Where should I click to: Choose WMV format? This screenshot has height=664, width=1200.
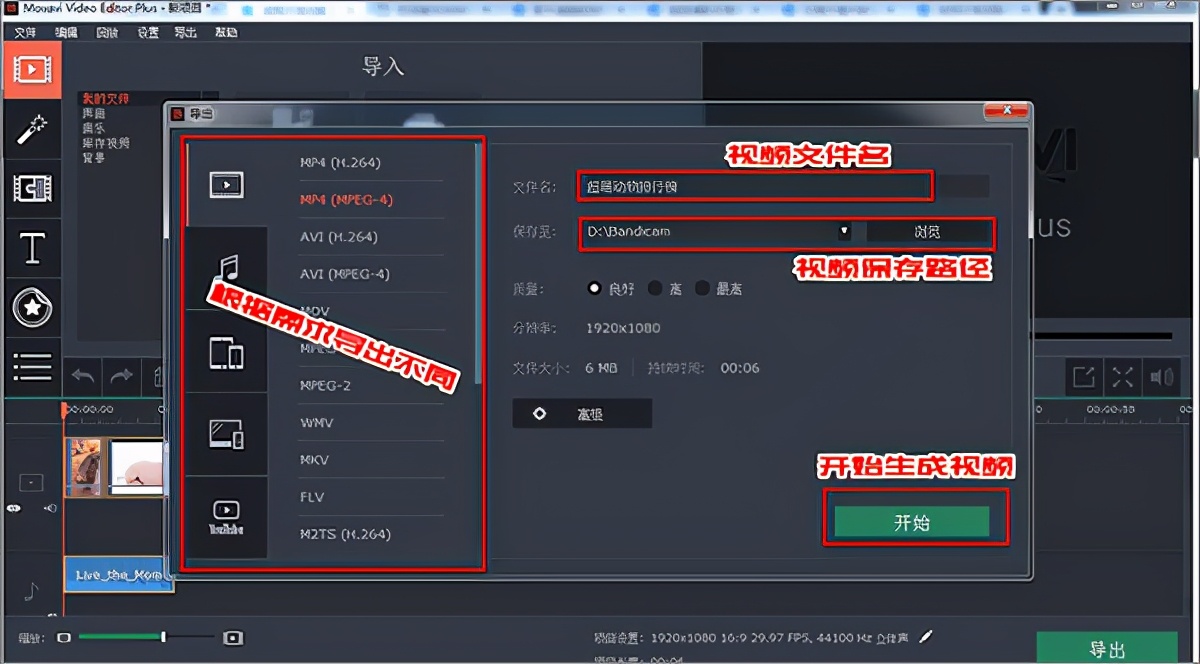click(x=316, y=423)
